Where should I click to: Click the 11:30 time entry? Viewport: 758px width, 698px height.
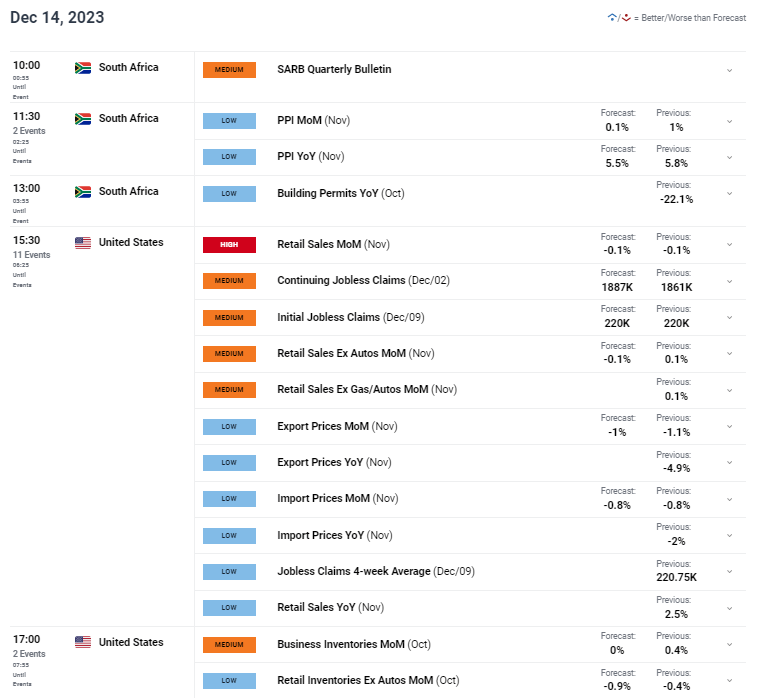[27, 116]
